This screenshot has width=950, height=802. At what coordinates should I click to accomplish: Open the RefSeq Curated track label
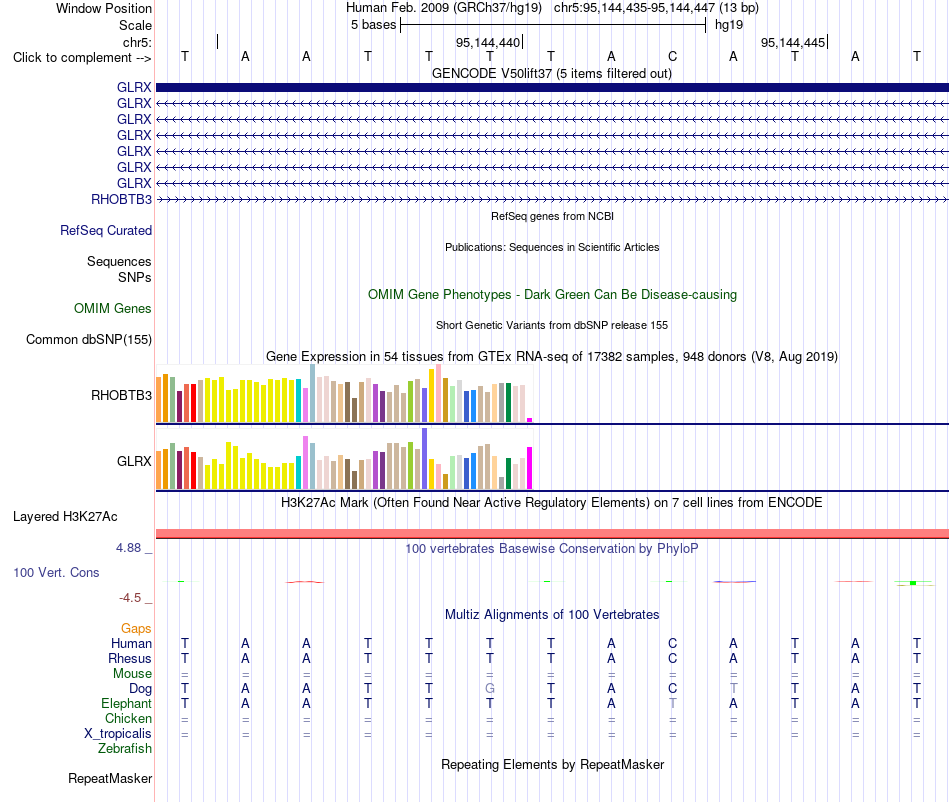point(106,230)
